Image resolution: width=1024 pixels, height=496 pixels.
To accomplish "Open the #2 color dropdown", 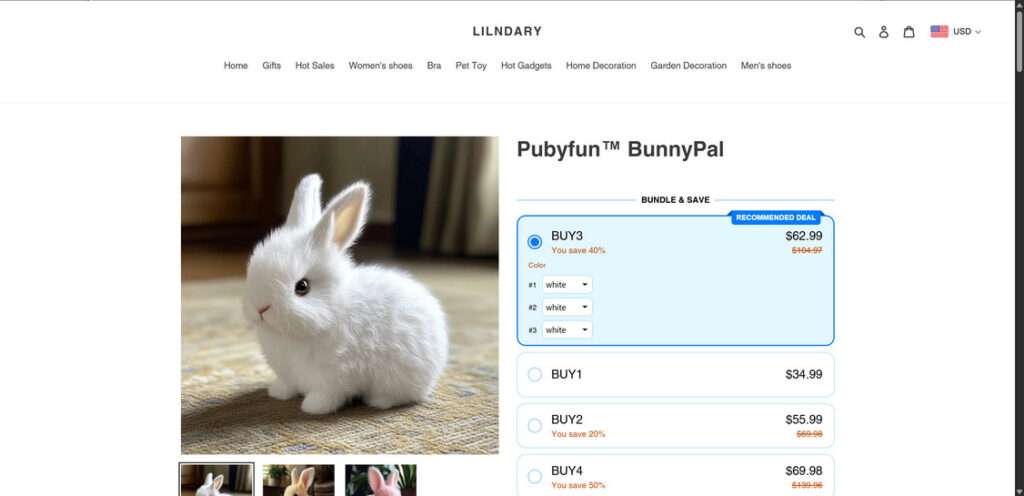I will point(568,307).
